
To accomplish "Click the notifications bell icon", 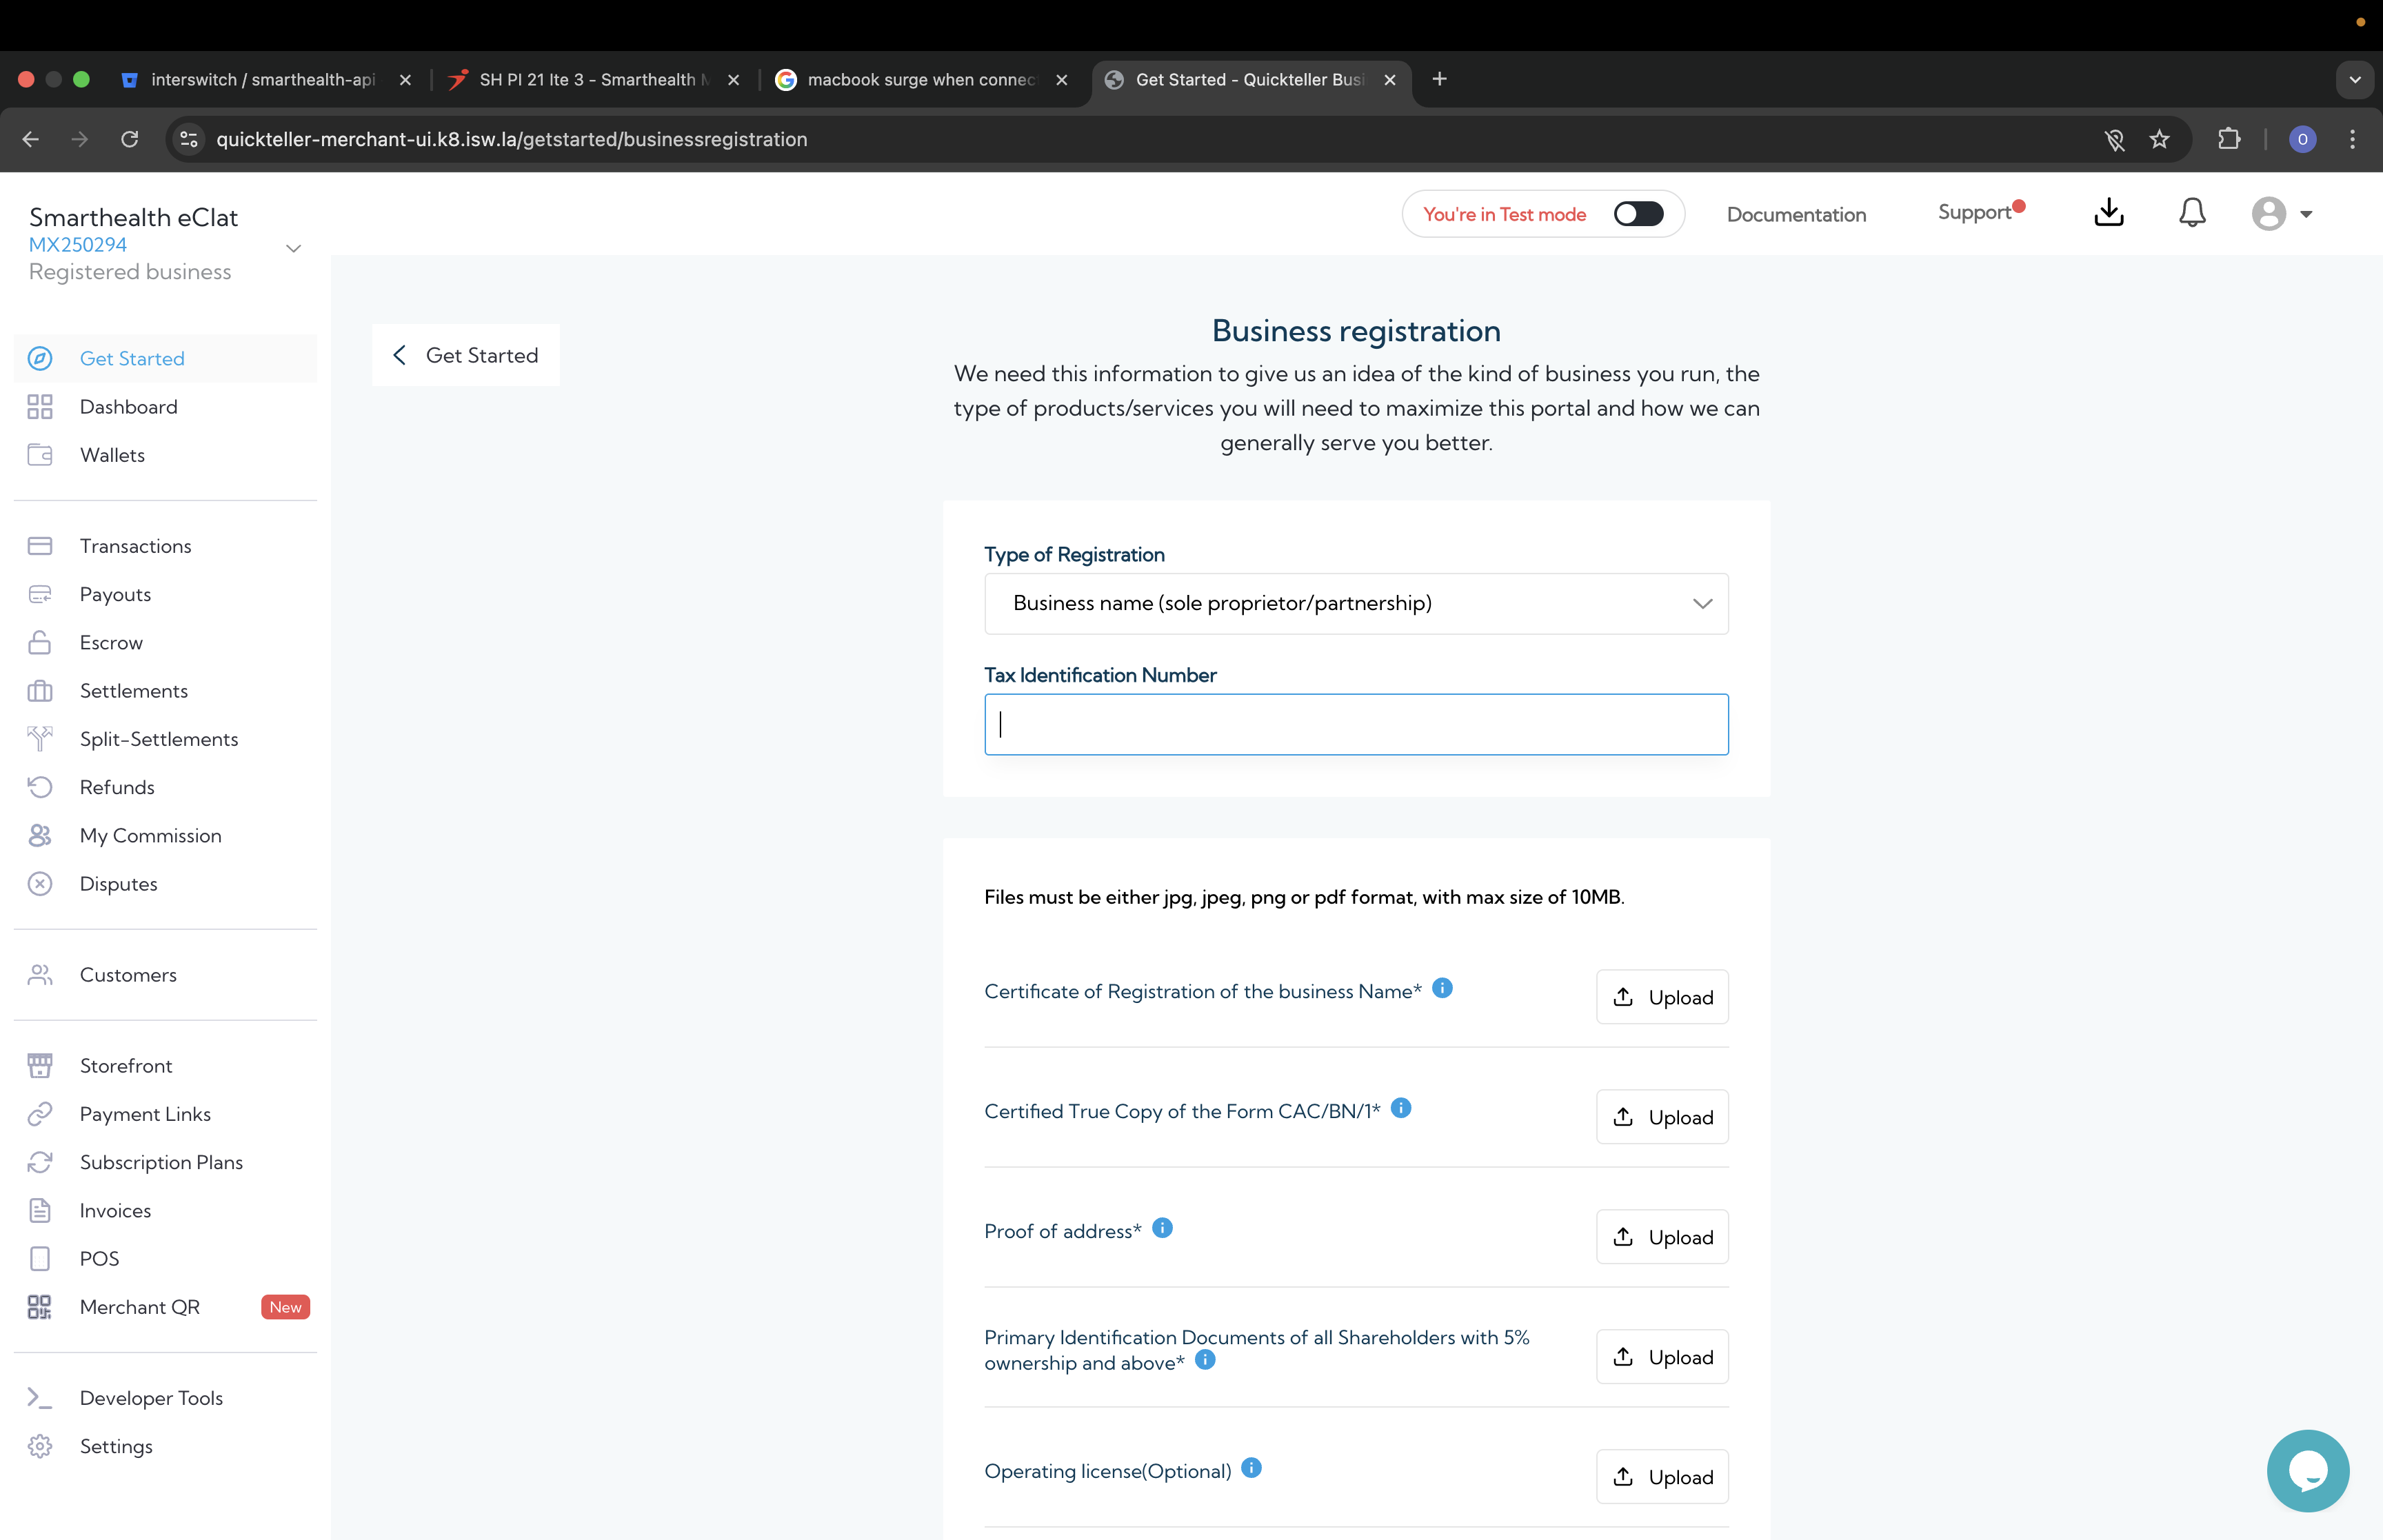I will coord(2192,213).
